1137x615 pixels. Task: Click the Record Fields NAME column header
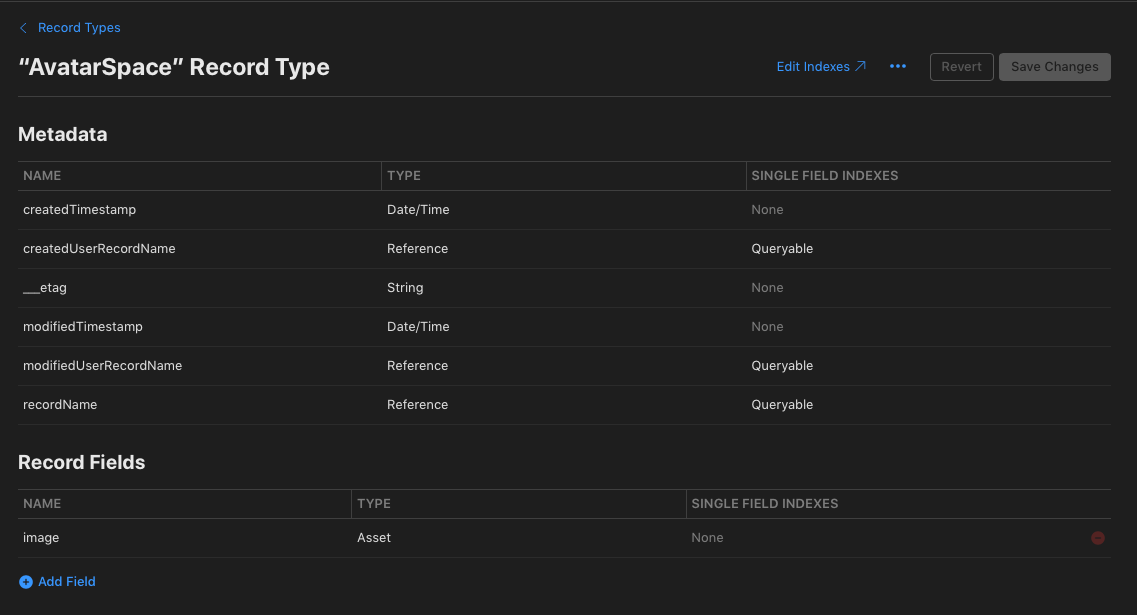42,504
